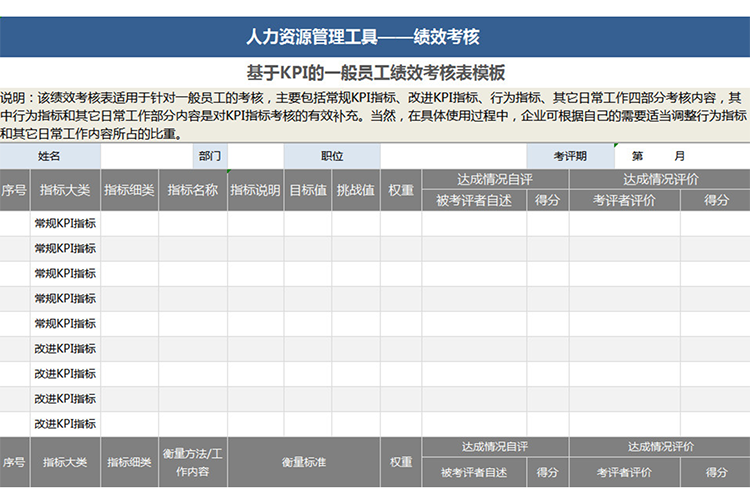Screen dimensions: 750x501
Task: Click the 衡量方法/工作内容 header cell
Action: point(193,462)
